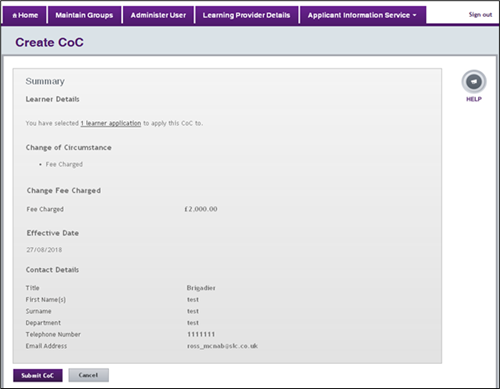The image size is (500, 389).
Task: Cancel the CoC creation
Action: click(88, 375)
